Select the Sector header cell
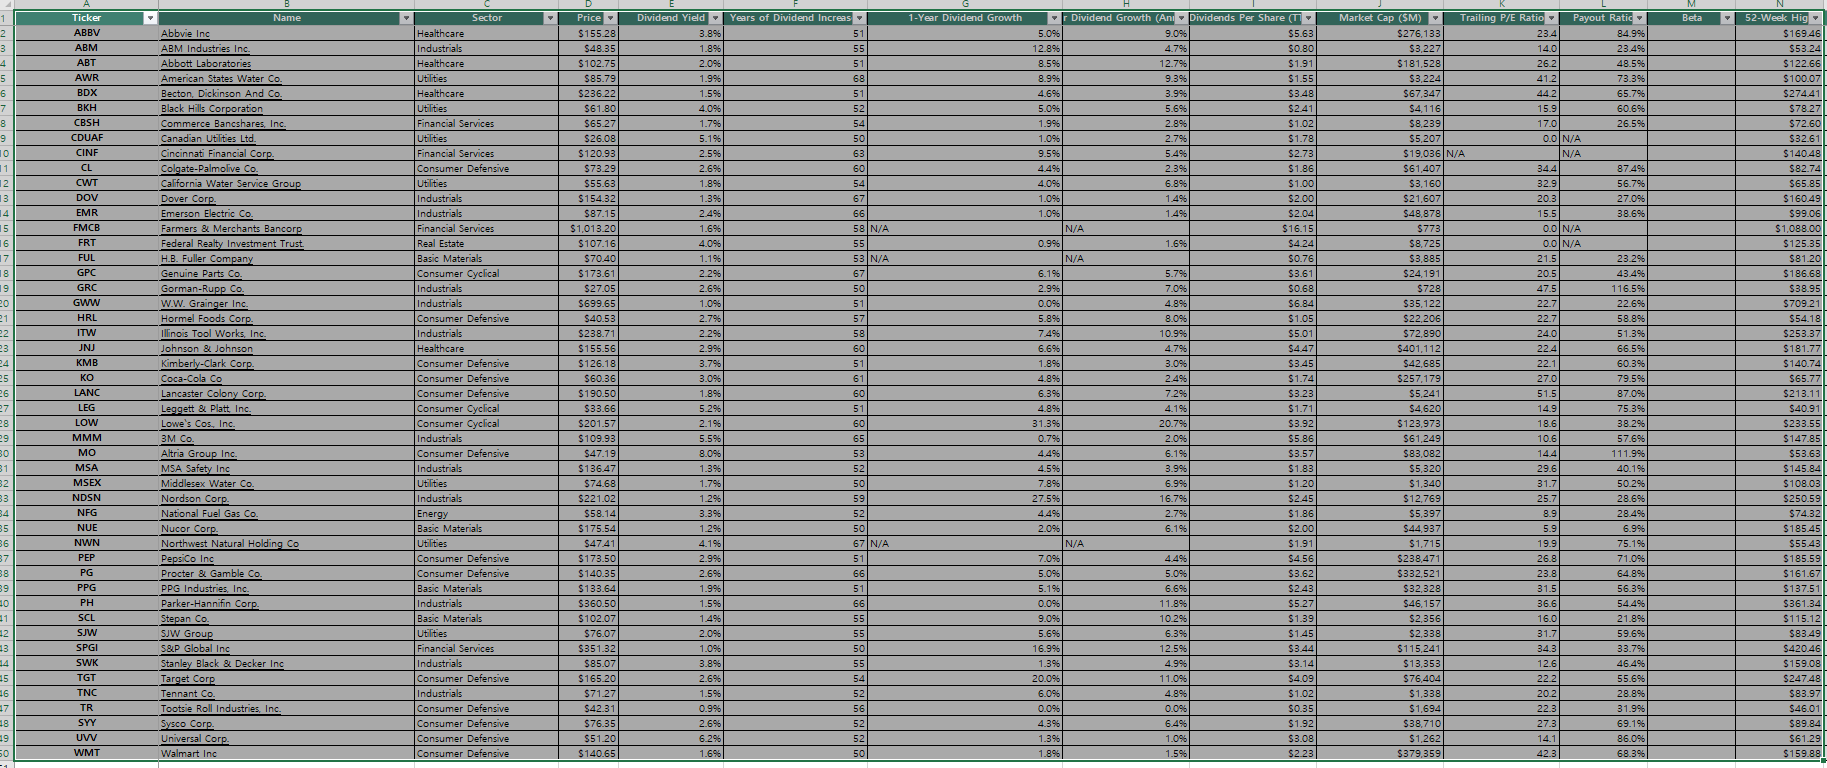The height and width of the screenshot is (768, 1827). tap(487, 18)
